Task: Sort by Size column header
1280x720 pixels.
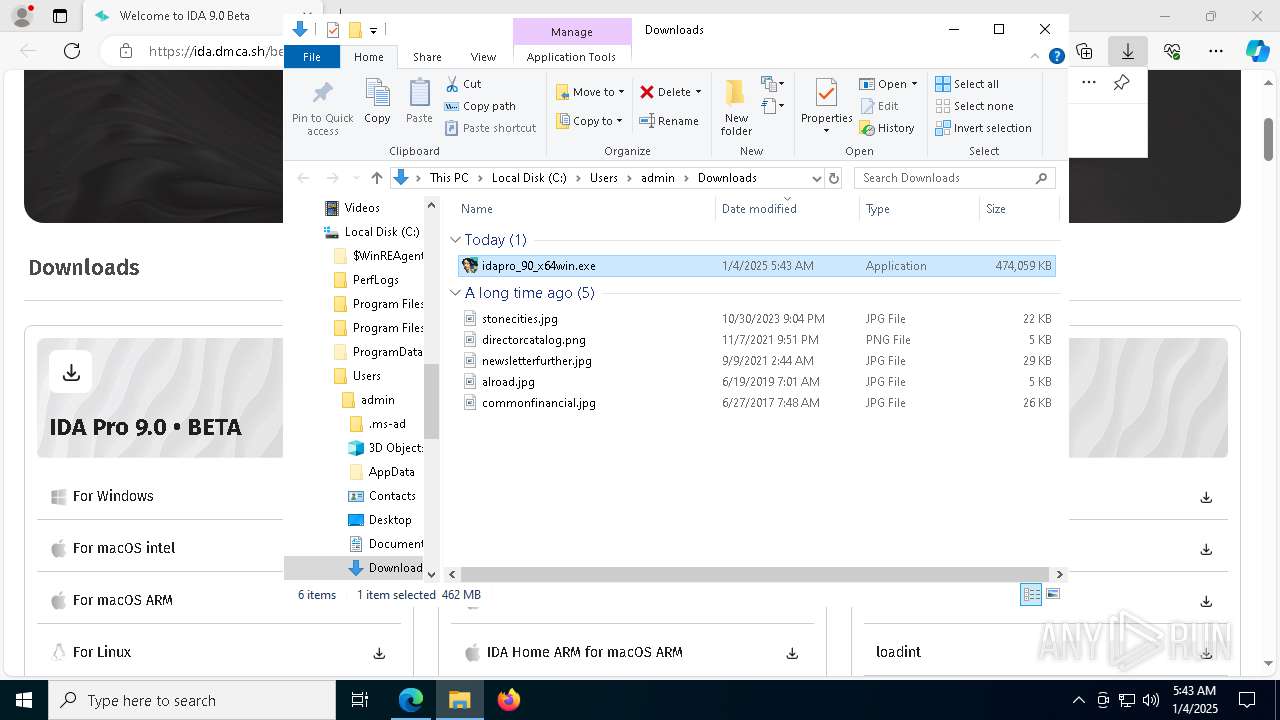Action: point(1018,209)
